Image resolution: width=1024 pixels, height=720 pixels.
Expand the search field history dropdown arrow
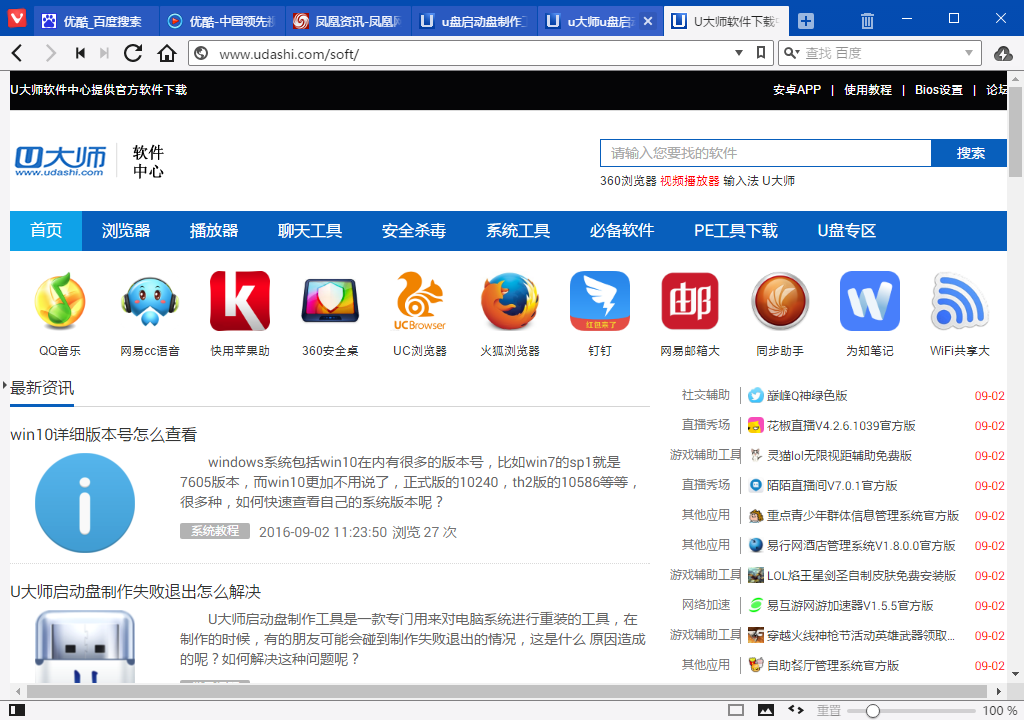969,53
